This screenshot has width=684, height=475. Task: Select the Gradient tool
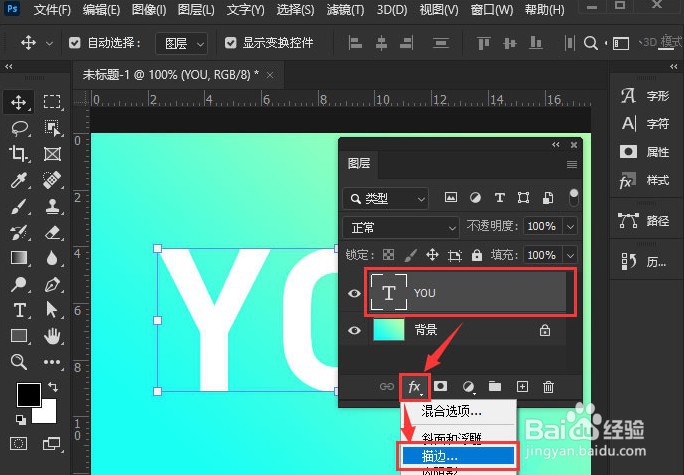click(x=19, y=258)
